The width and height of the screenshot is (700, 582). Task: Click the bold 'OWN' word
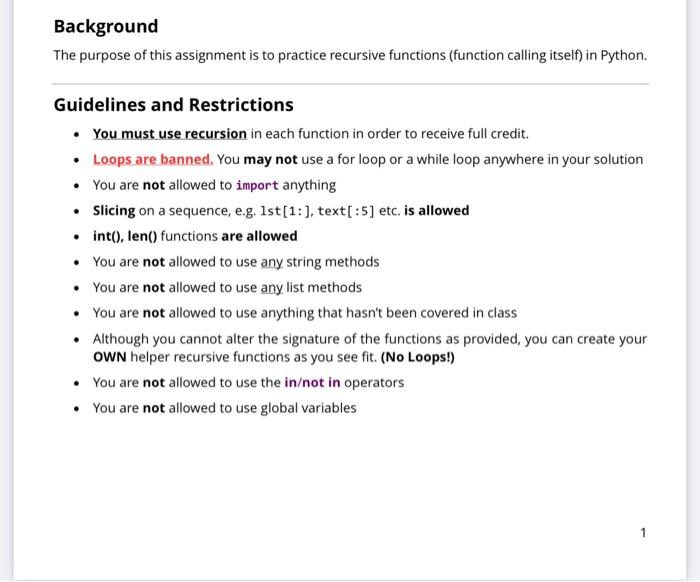point(109,357)
